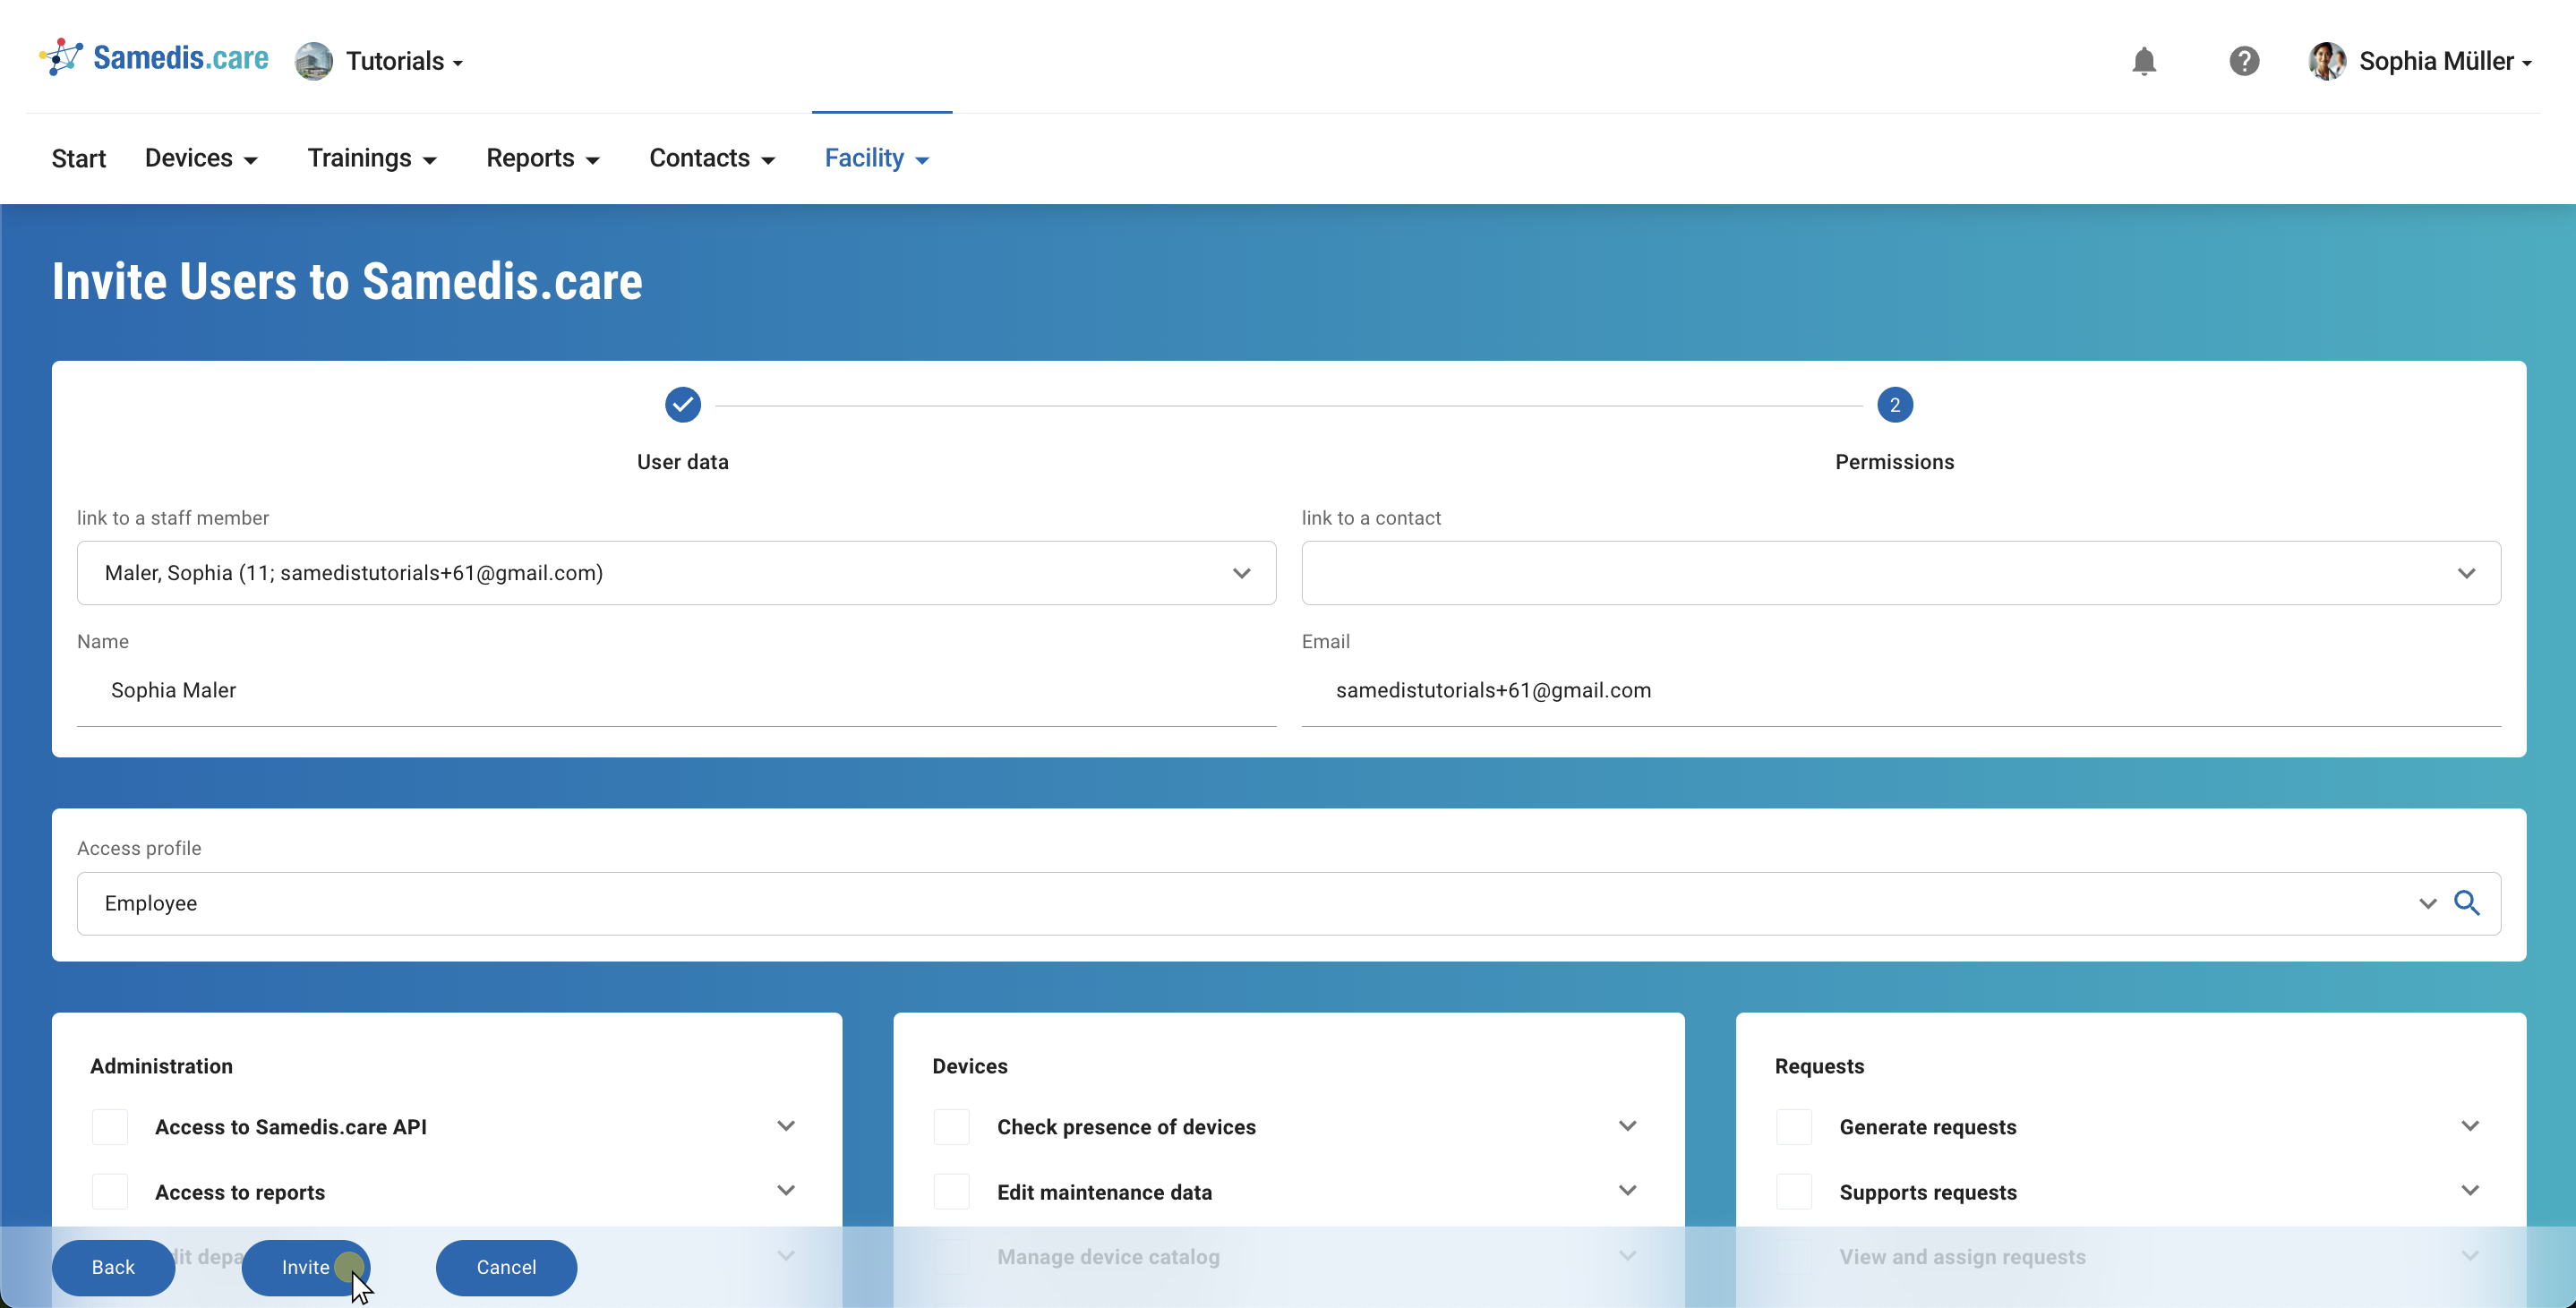The image size is (2576, 1308).
Task: Tick the Supports requests checkbox
Action: click(x=1794, y=1192)
